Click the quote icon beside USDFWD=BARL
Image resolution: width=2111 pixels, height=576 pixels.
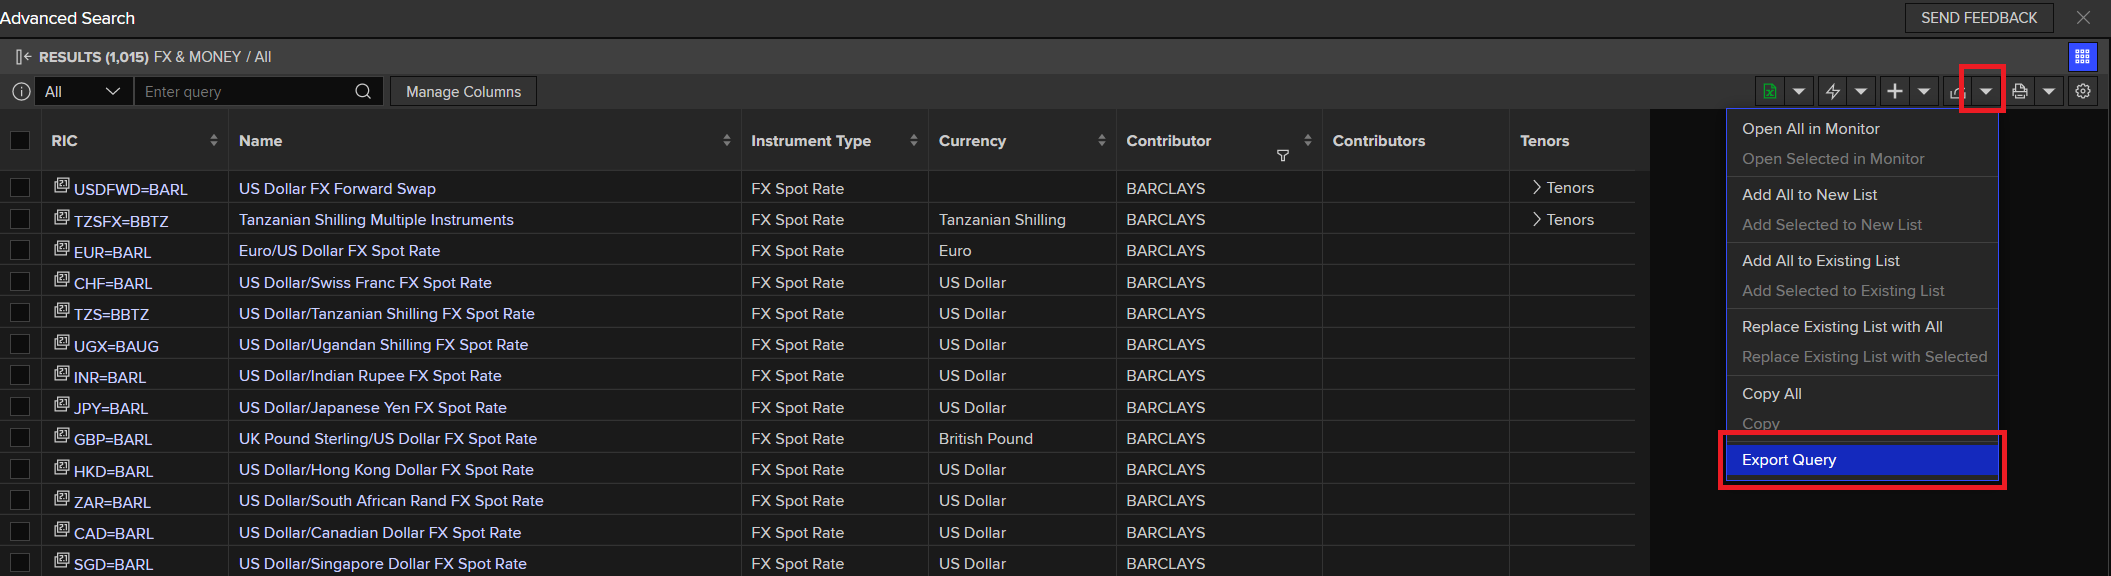point(62,185)
